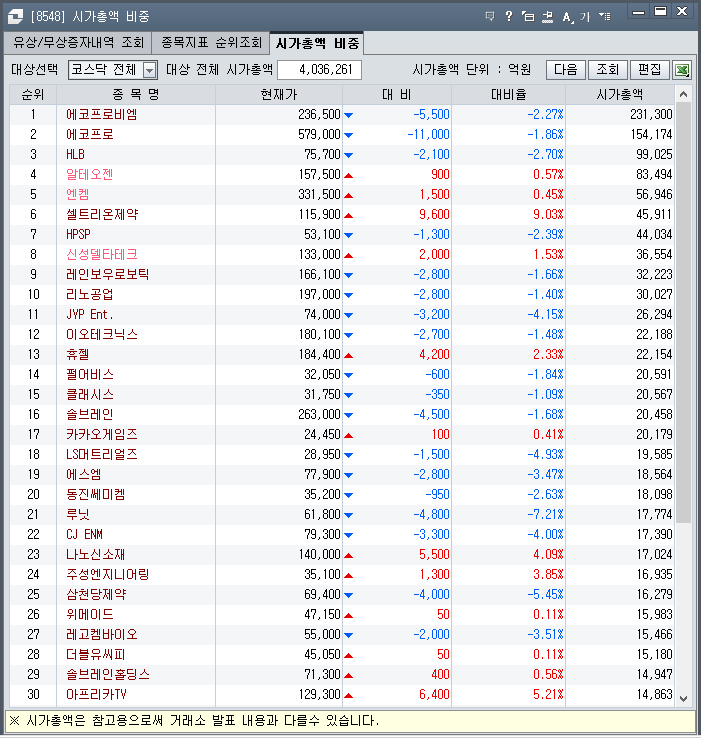Image resolution: width=701 pixels, height=738 pixels.
Task: Select stock 셀트리온제약 in the list
Action: [x=102, y=215]
